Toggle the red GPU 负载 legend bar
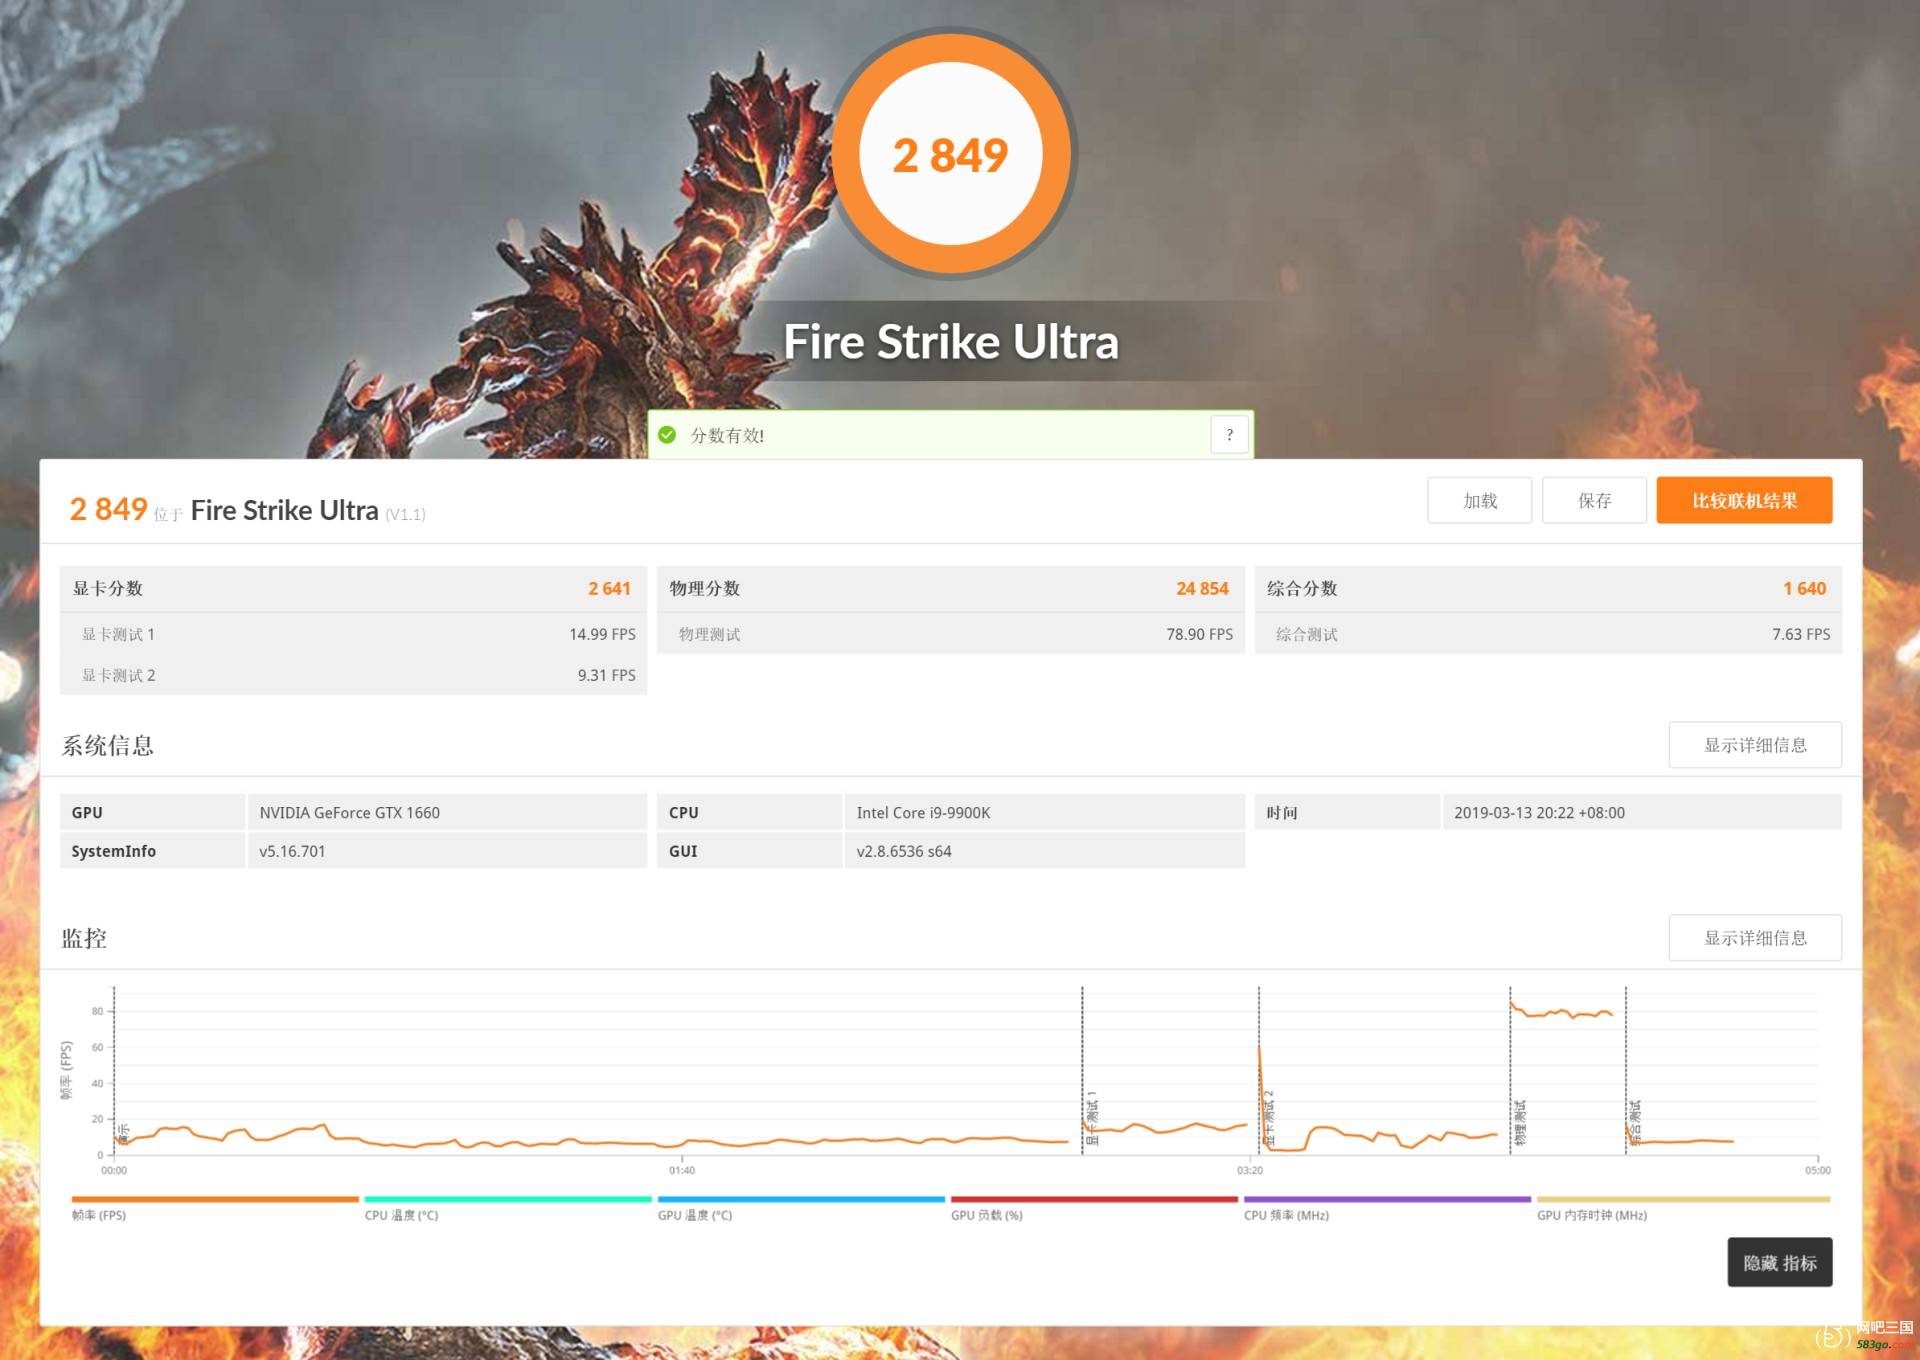1920x1360 pixels. [1093, 1199]
